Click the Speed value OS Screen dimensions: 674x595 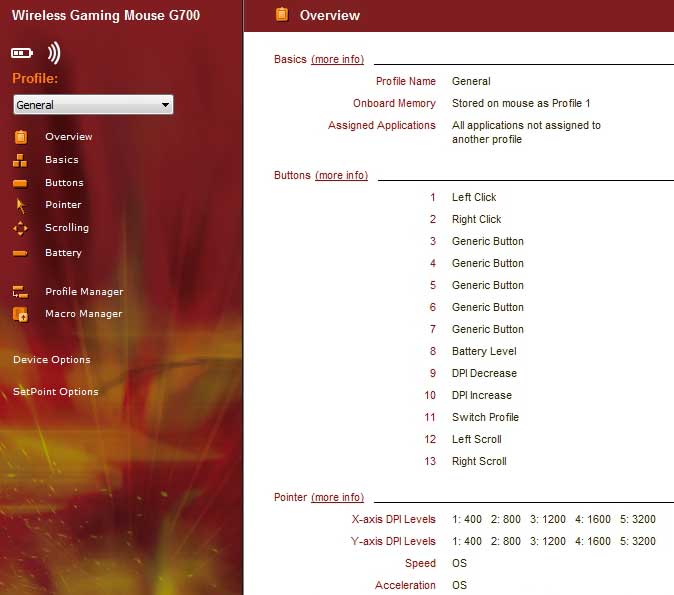click(x=459, y=563)
